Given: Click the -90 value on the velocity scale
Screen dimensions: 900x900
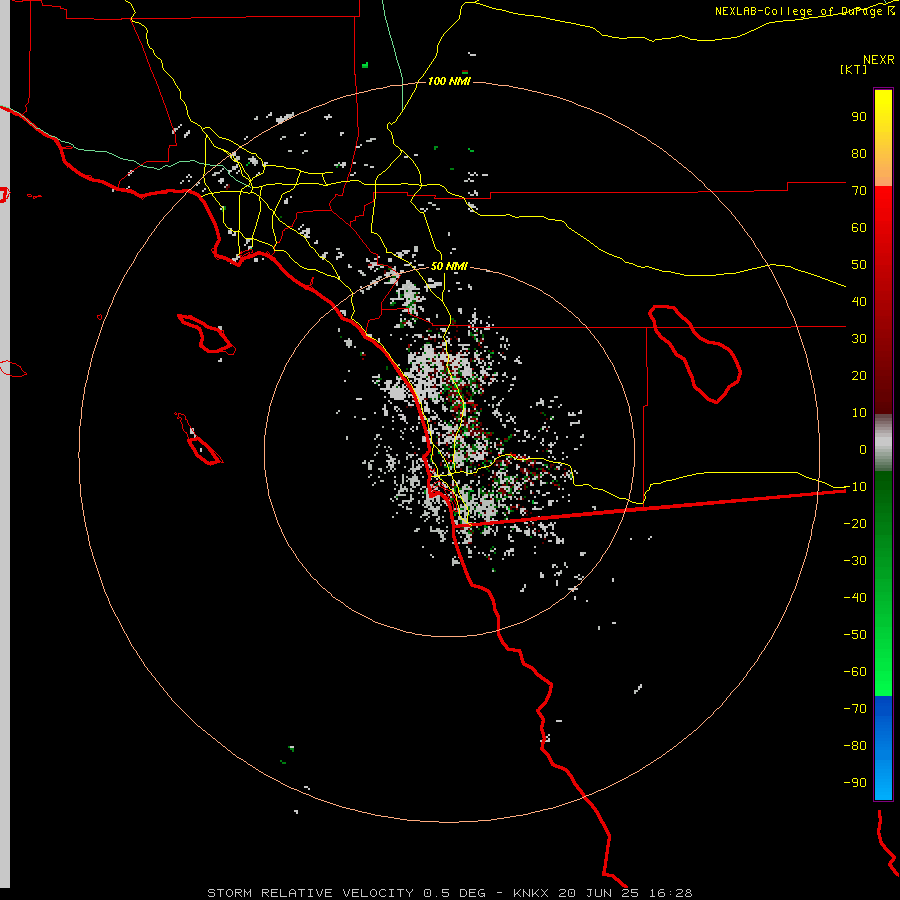Looking at the screenshot, I should (x=855, y=783).
